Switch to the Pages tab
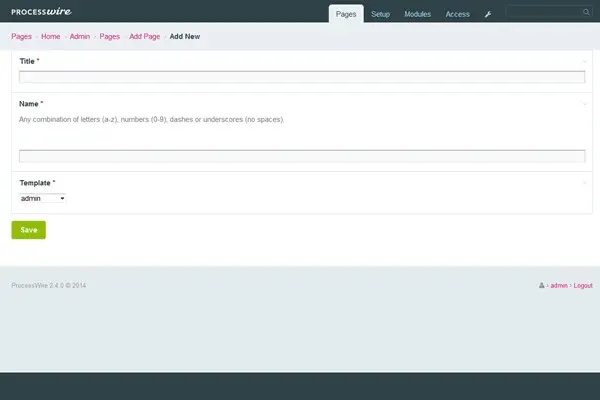Screen dimensions: 600x400 pos(346,14)
